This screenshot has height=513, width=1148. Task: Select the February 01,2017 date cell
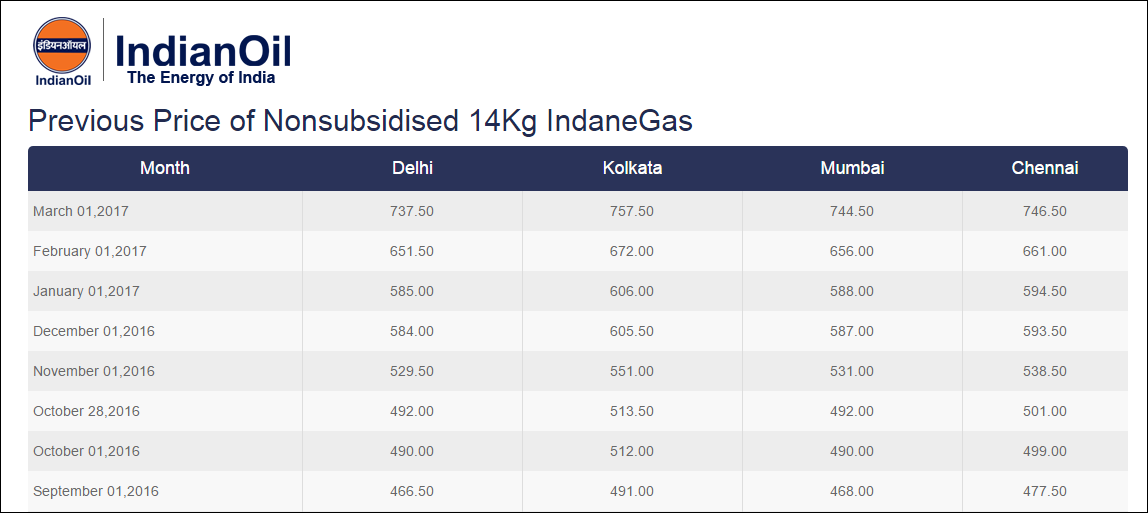coord(90,251)
